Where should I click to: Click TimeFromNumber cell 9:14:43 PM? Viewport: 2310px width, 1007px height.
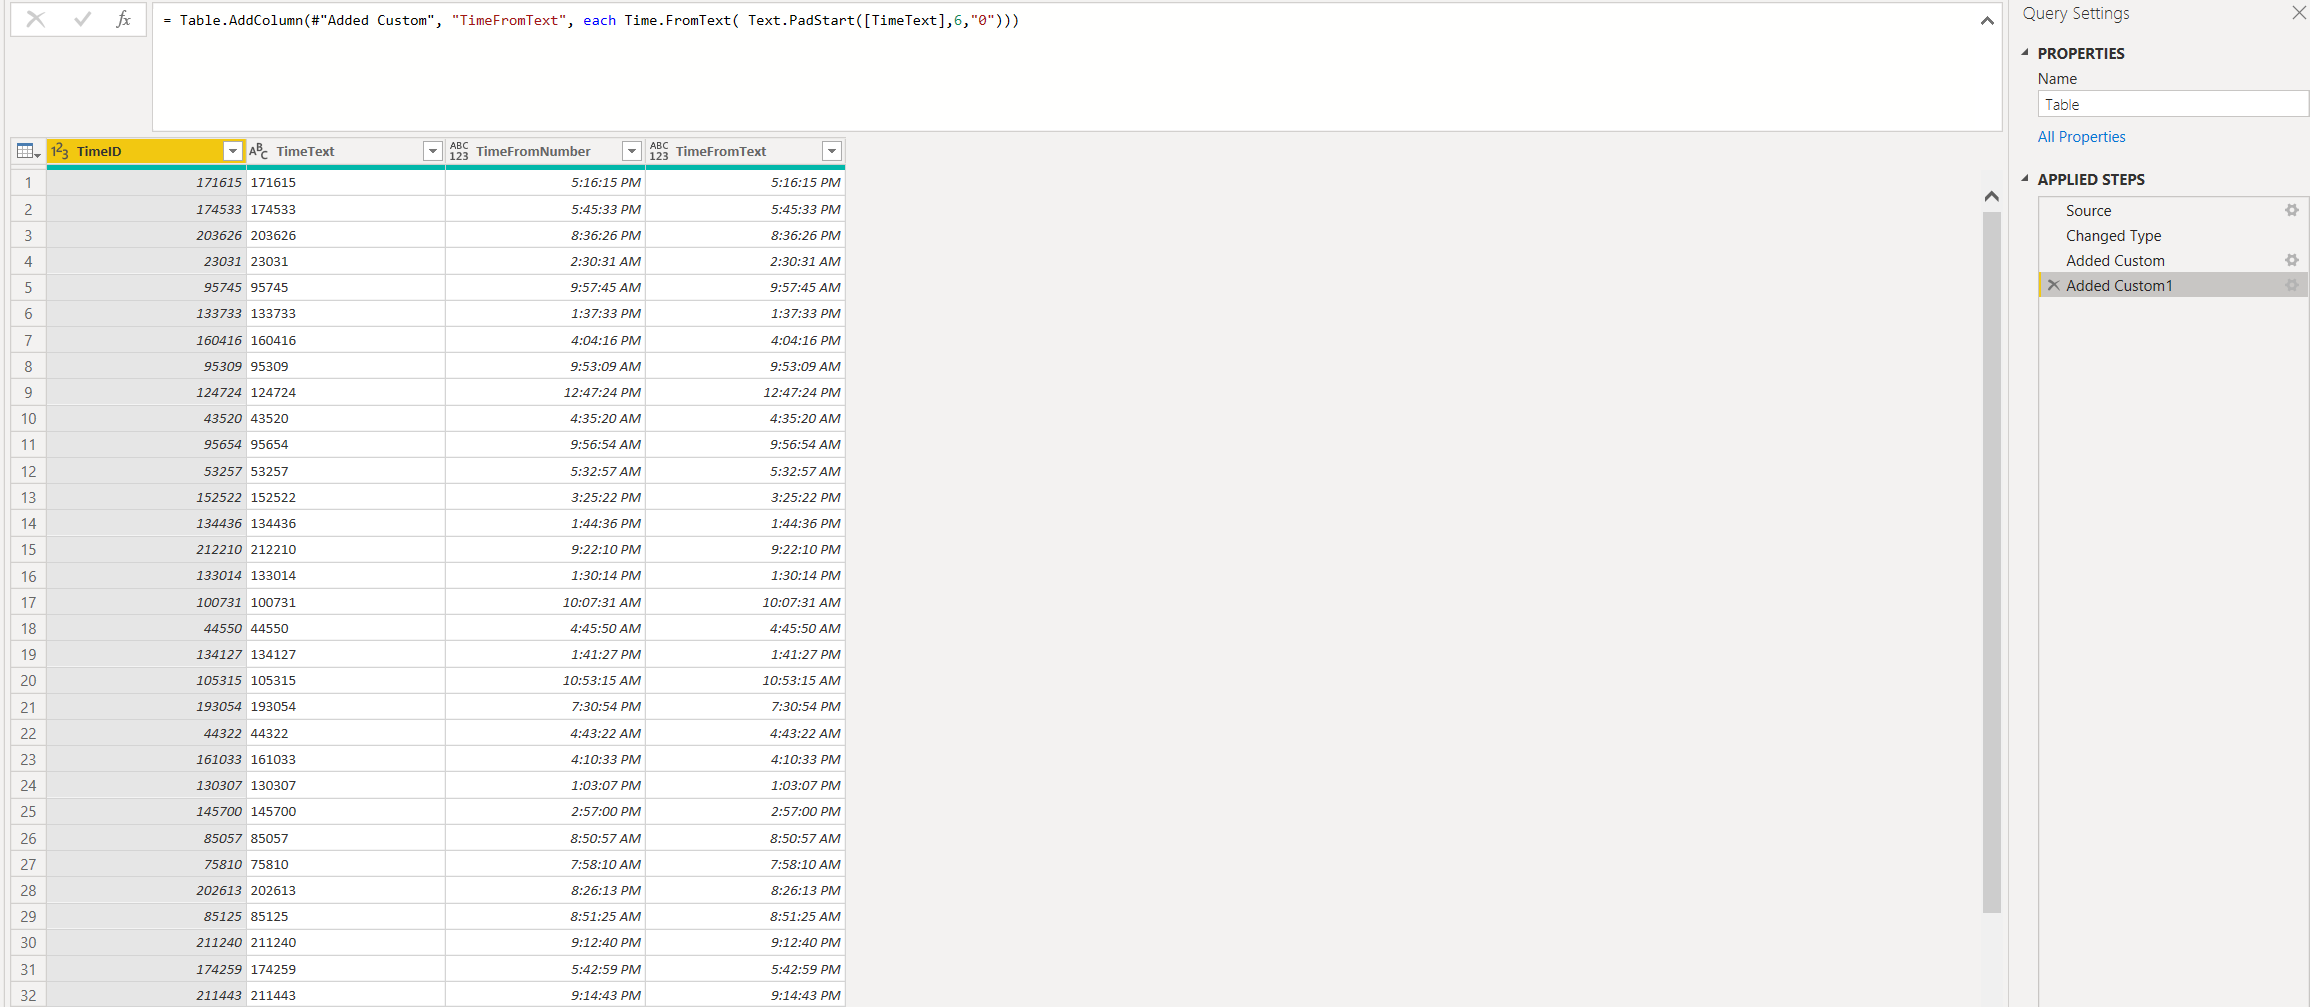pos(545,995)
